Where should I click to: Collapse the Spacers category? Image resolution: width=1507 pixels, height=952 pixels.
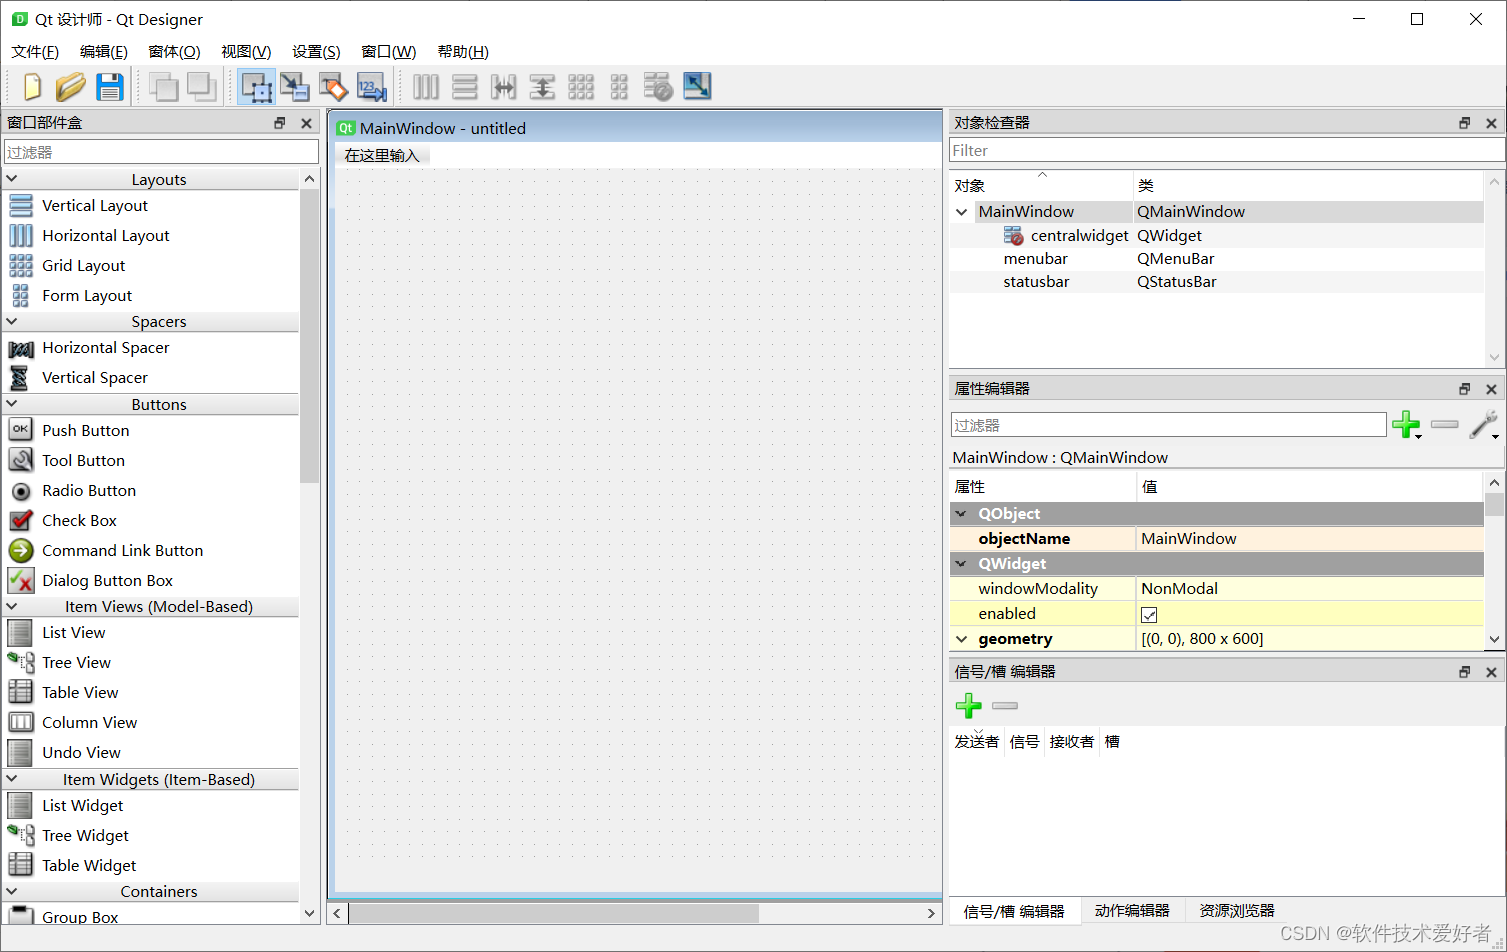click(x=12, y=321)
